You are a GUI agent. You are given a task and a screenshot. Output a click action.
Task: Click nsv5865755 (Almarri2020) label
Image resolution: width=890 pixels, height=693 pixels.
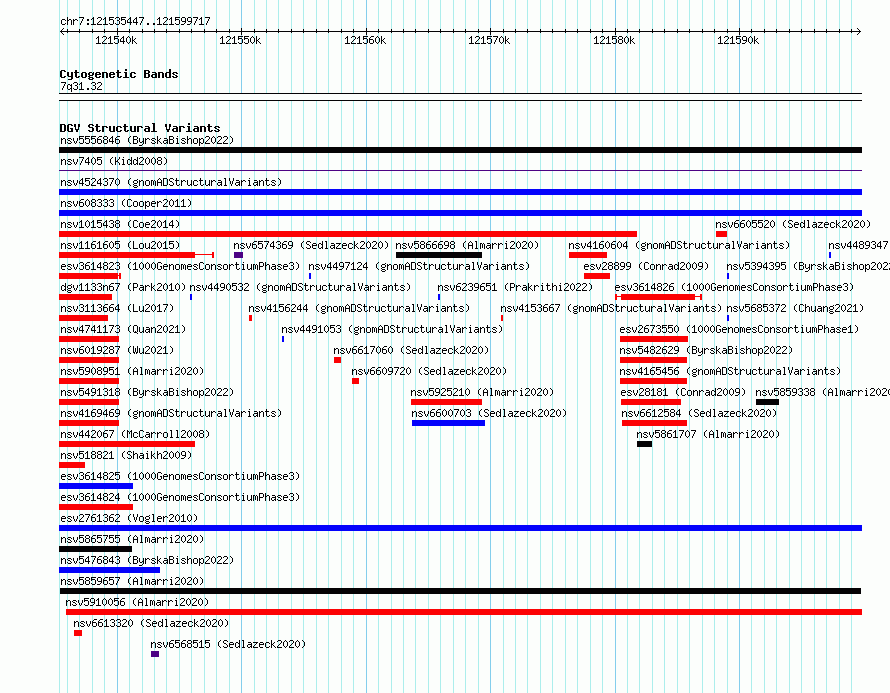[132, 539]
